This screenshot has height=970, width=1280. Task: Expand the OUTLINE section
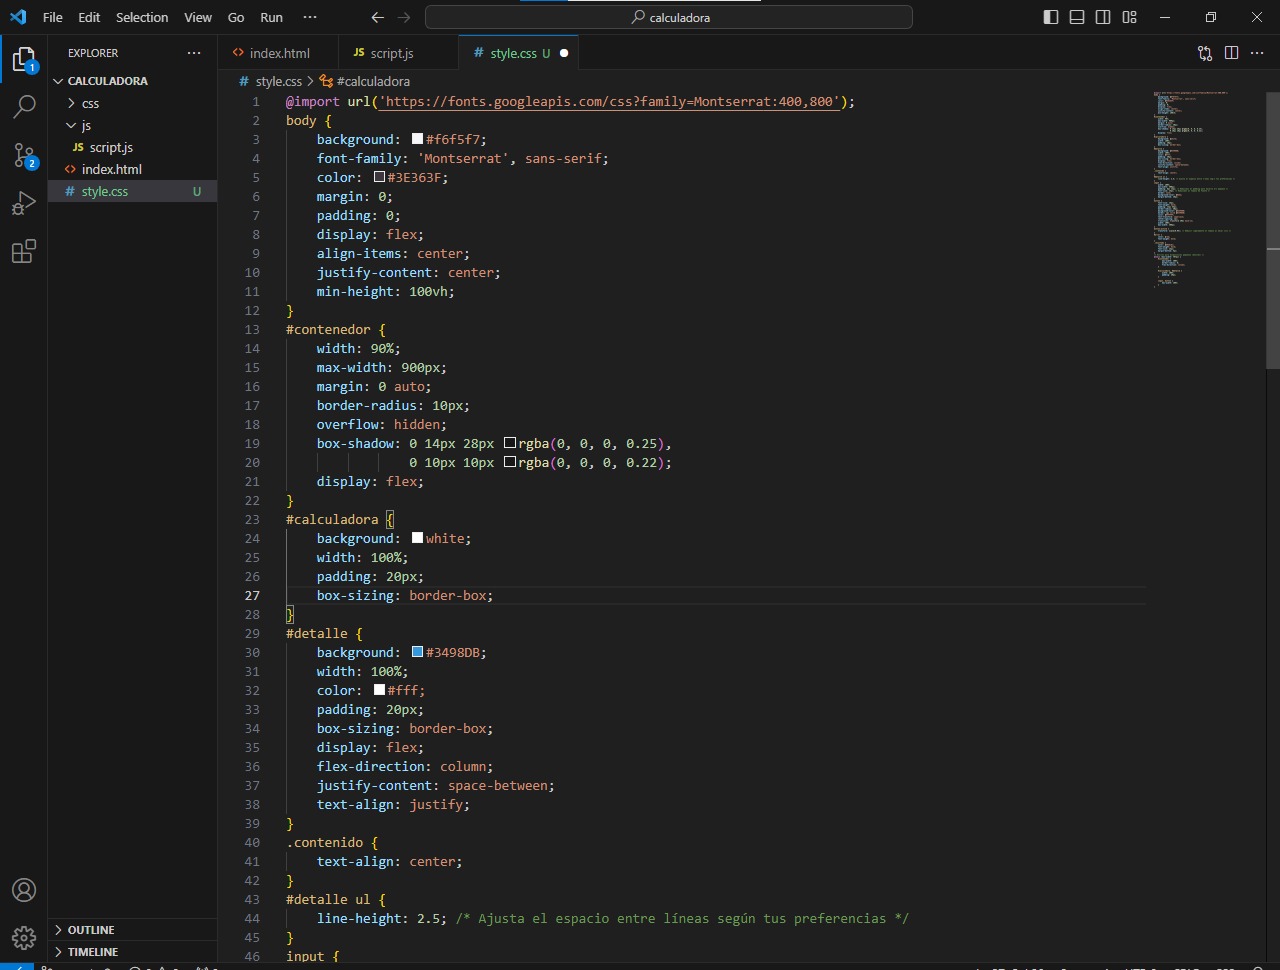point(132,930)
